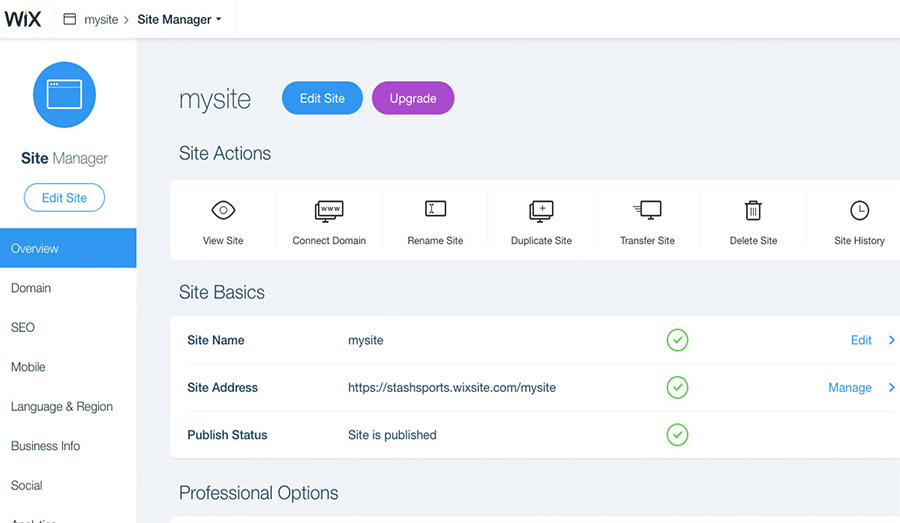Click the Site Name green checkmark

[677, 340]
